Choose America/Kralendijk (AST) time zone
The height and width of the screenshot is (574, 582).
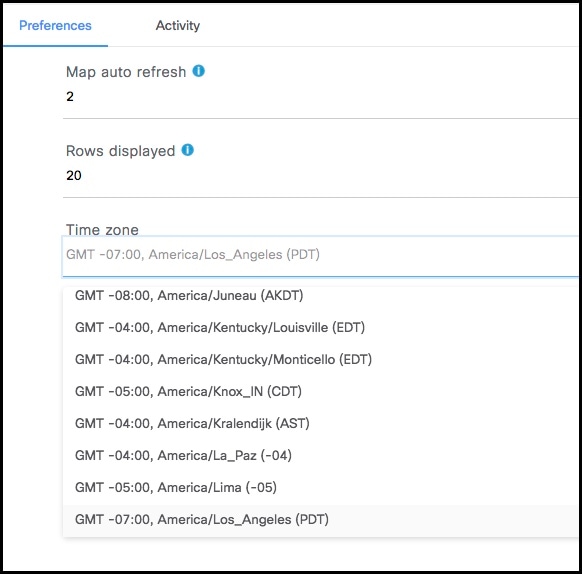[321, 423]
